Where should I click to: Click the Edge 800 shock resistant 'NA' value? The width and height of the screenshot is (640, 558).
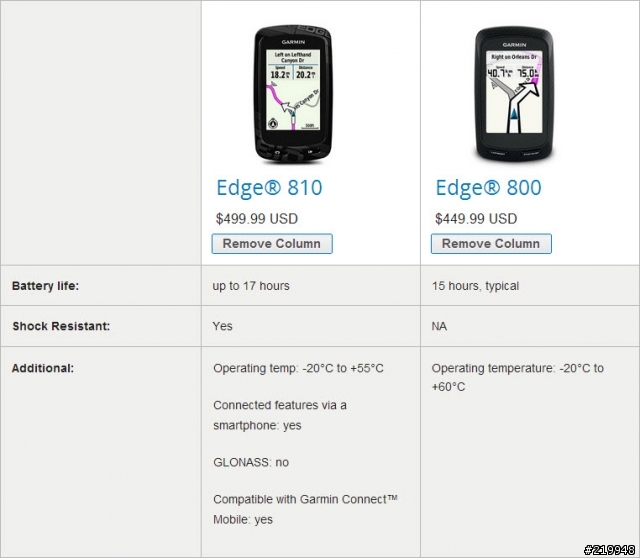point(439,326)
